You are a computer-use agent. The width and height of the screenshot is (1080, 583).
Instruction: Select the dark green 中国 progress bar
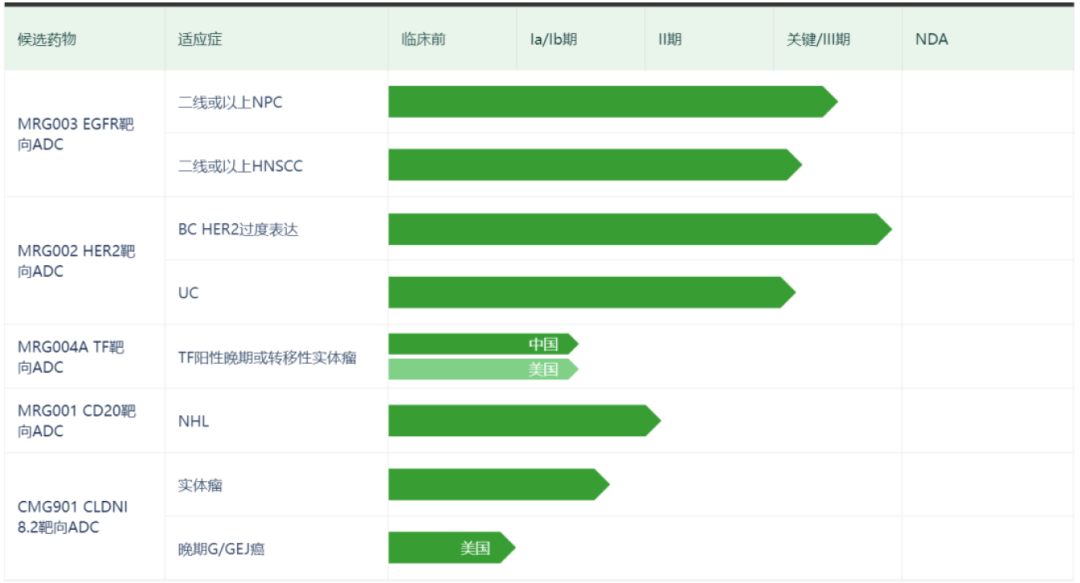point(481,344)
